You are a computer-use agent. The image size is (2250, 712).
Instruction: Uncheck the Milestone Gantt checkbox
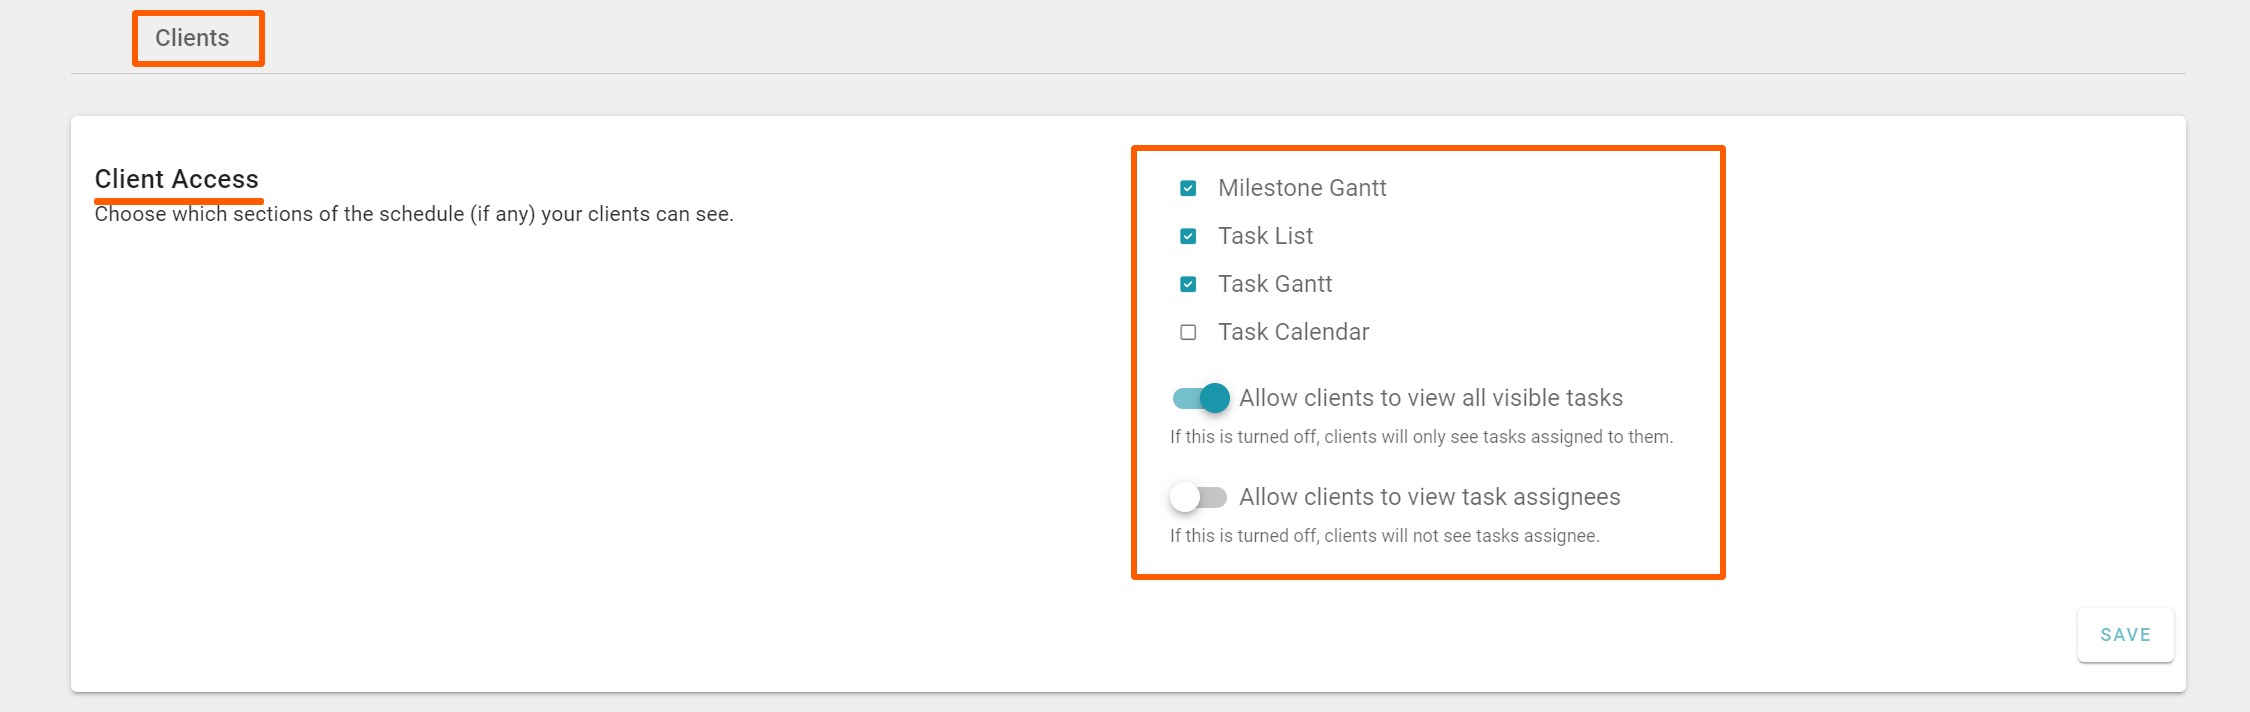[1188, 188]
